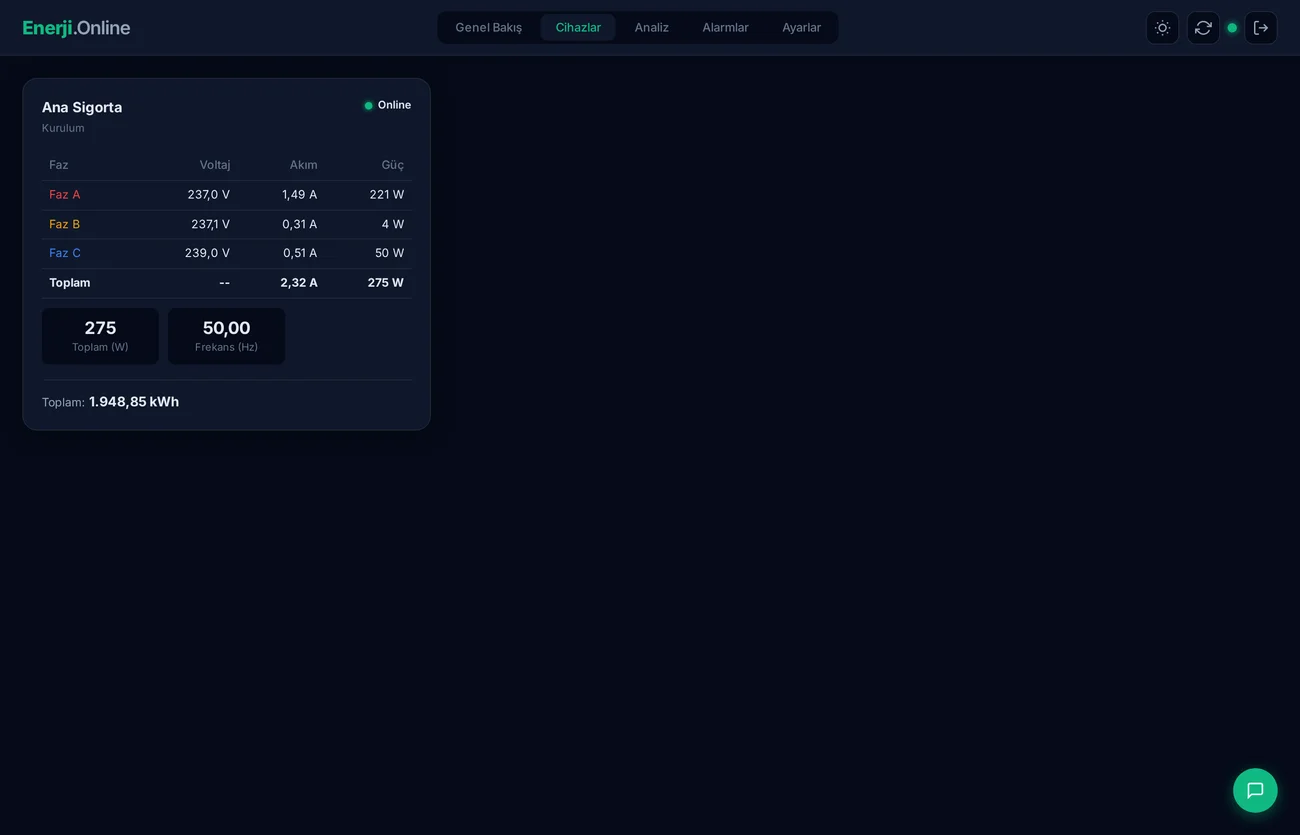Click the green connection status dot in header
The image size is (1300, 835).
tap(1231, 27)
